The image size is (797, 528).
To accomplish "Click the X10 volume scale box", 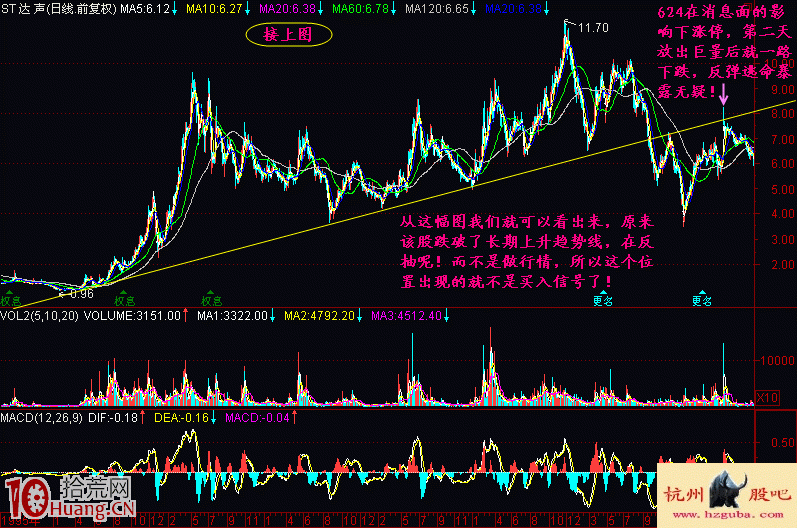I will tap(768, 397).
